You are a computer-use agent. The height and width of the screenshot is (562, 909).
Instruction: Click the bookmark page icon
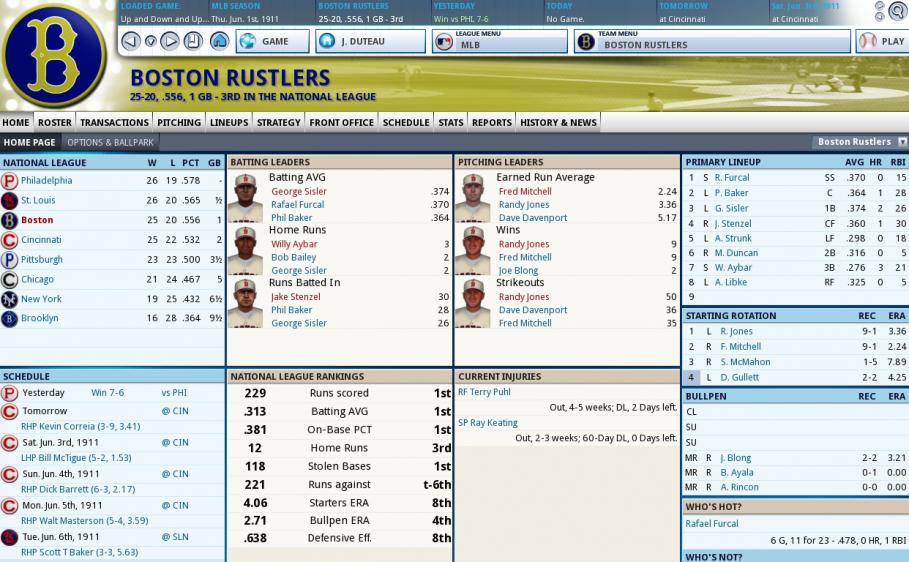click(x=193, y=41)
